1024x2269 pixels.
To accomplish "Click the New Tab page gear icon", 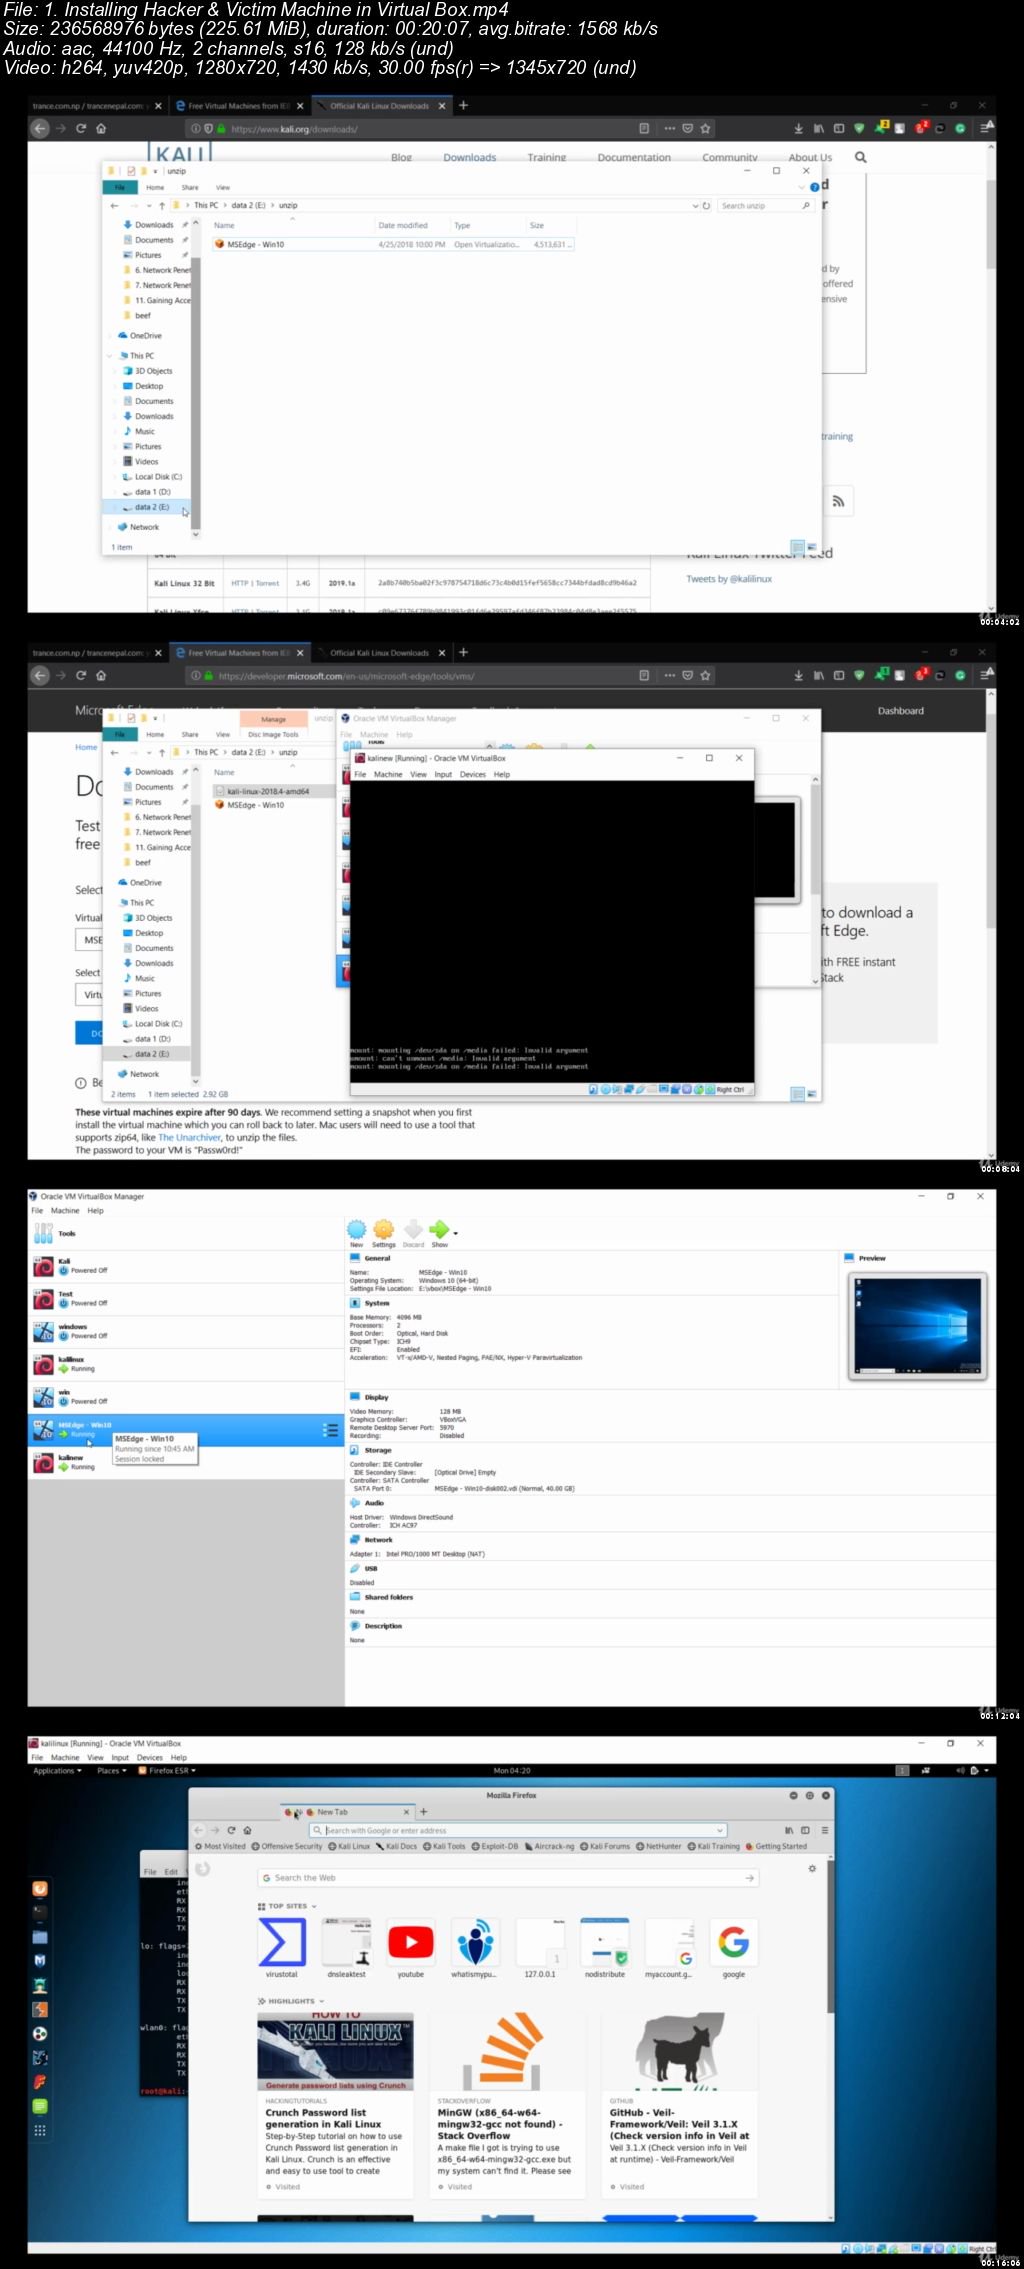I will 812,1868.
